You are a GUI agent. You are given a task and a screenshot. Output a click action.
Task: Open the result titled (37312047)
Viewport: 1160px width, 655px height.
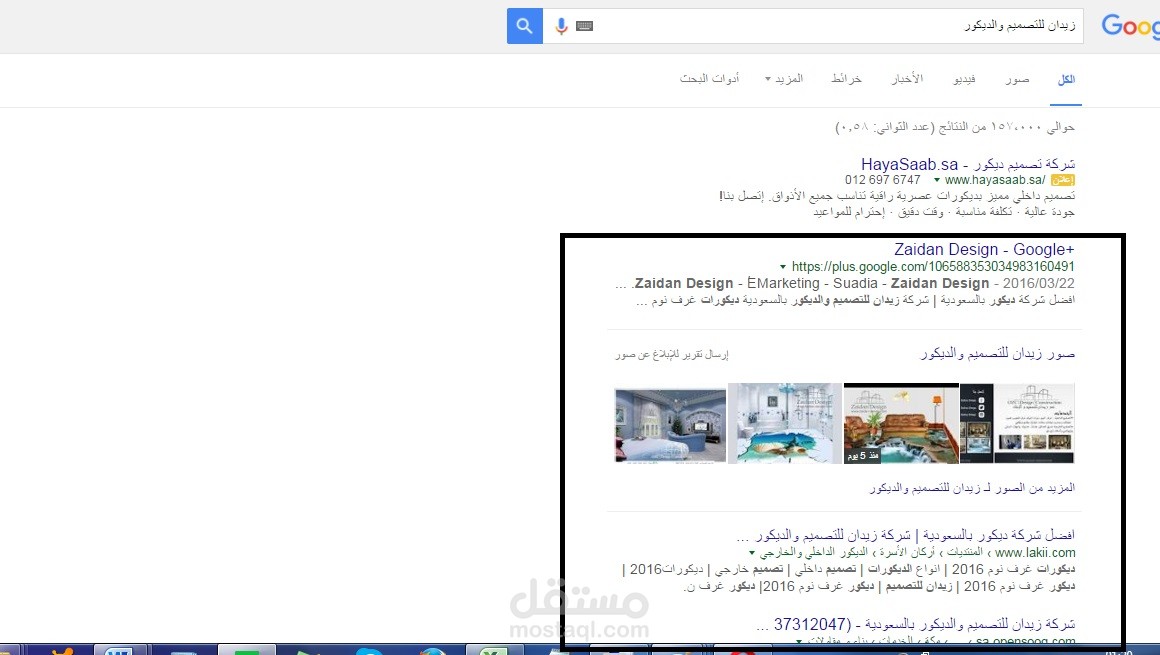pyautogui.click(x=916, y=625)
